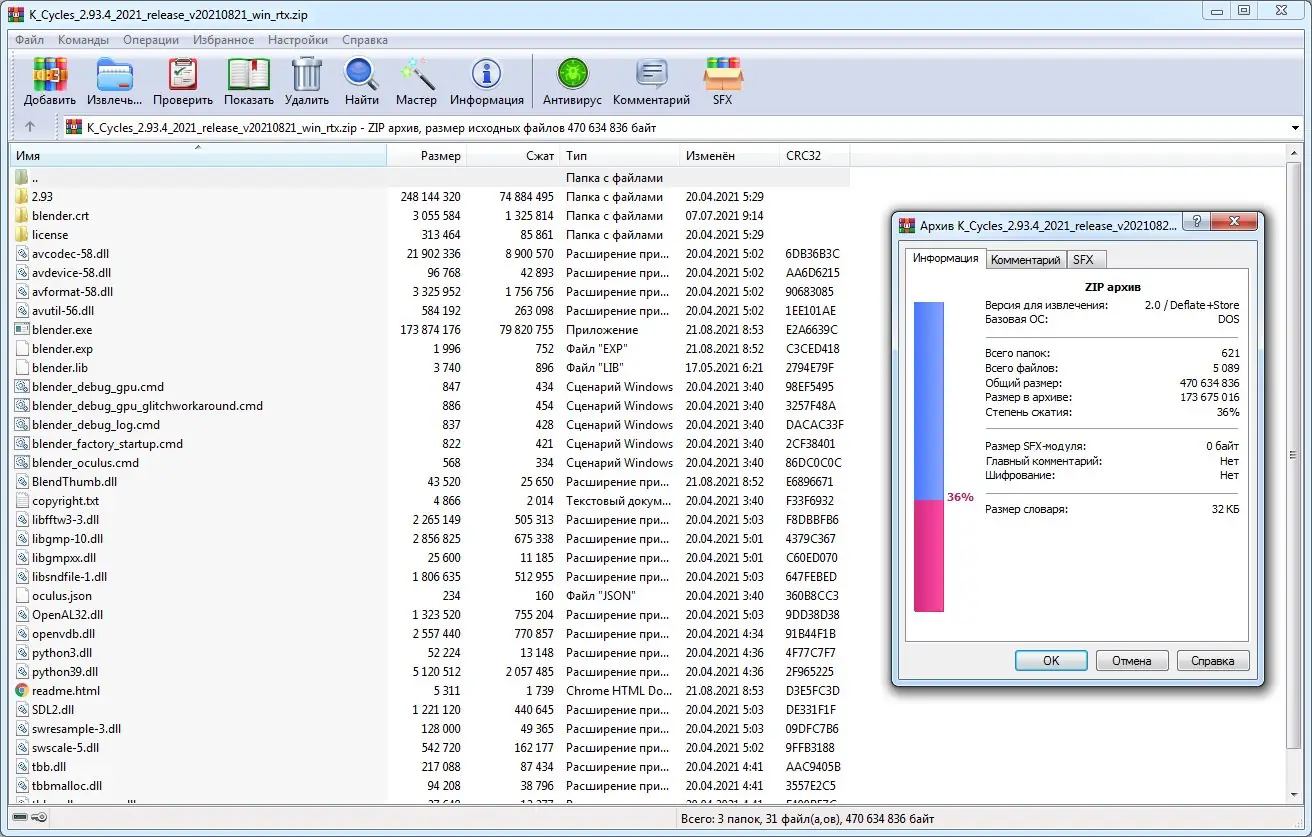Click the text file icon beside copyright.txt
Image resolution: width=1312 pixels, height=837 pixels.
click(x=22, y=501)
